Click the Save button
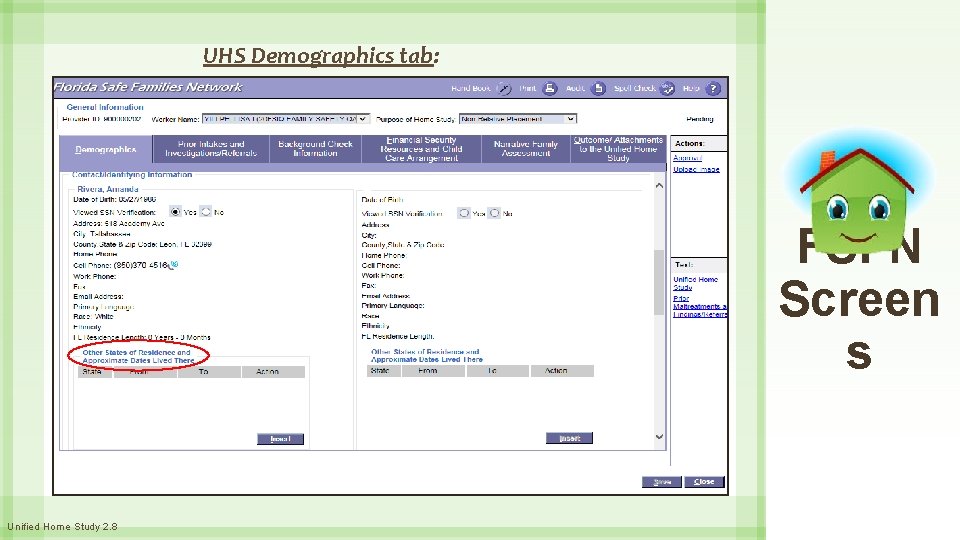 point(662,482)
